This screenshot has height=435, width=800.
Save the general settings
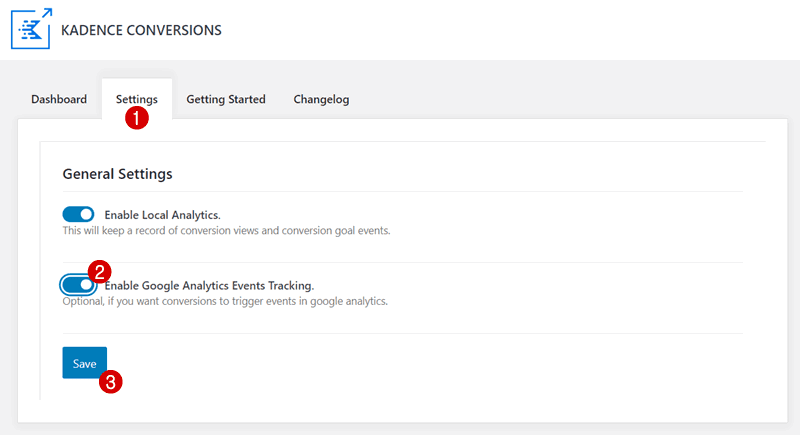pyautogui.click(x=85, y=363)
